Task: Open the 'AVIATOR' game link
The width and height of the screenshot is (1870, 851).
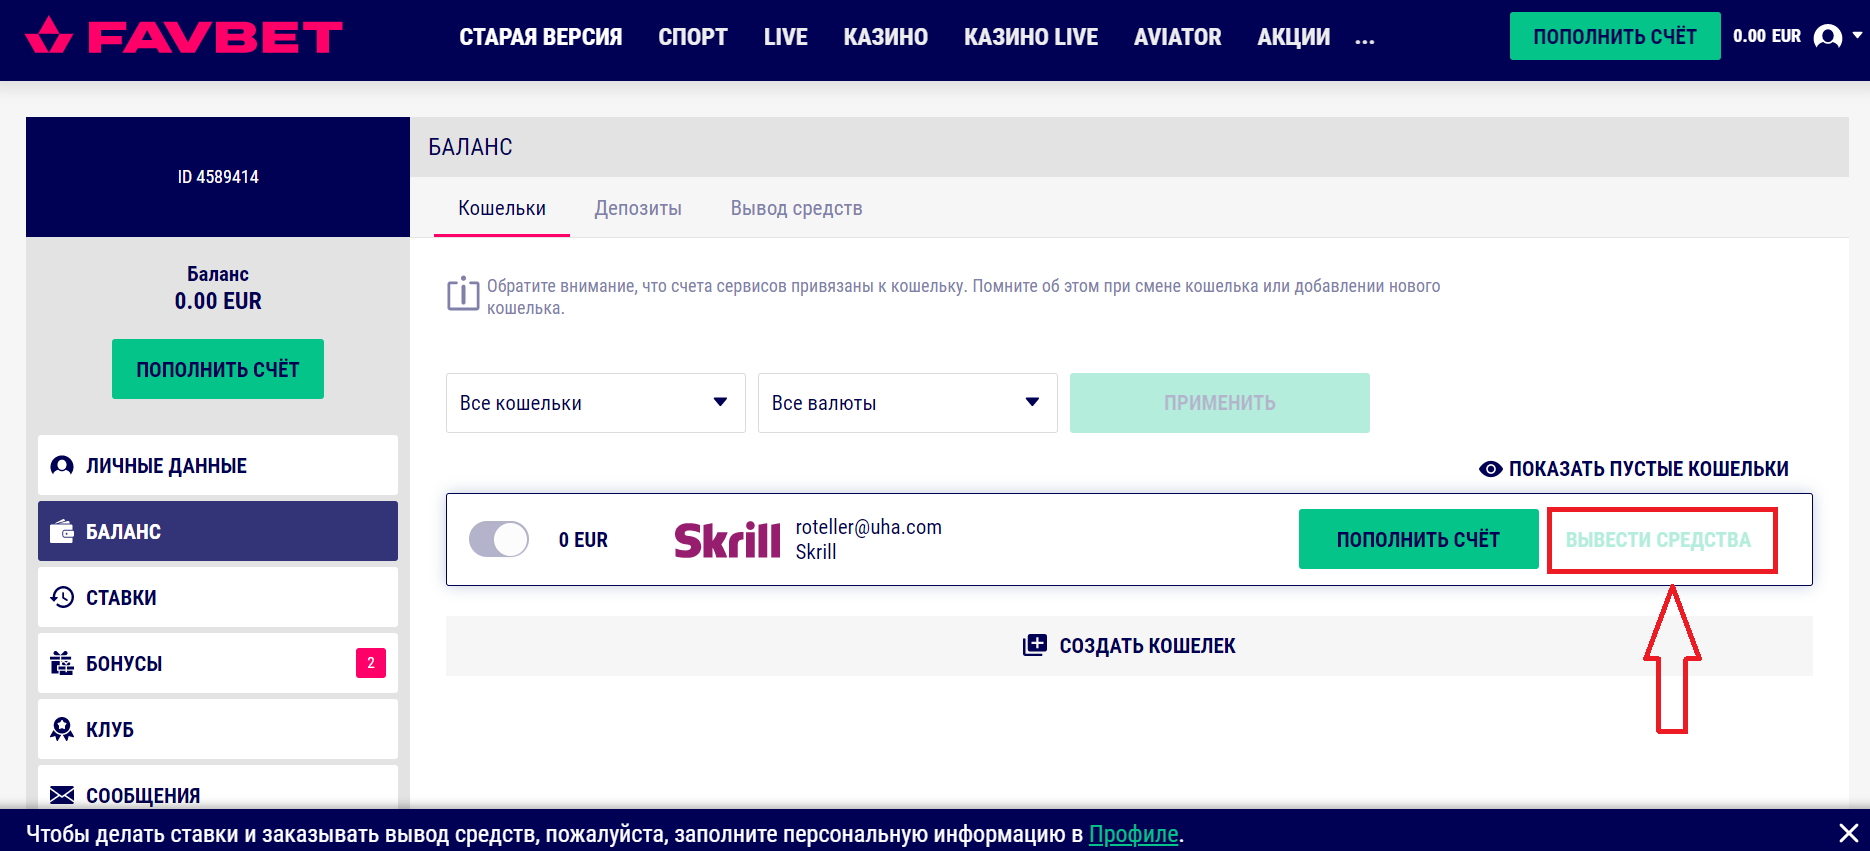Action: click(x=1178, y=37)
